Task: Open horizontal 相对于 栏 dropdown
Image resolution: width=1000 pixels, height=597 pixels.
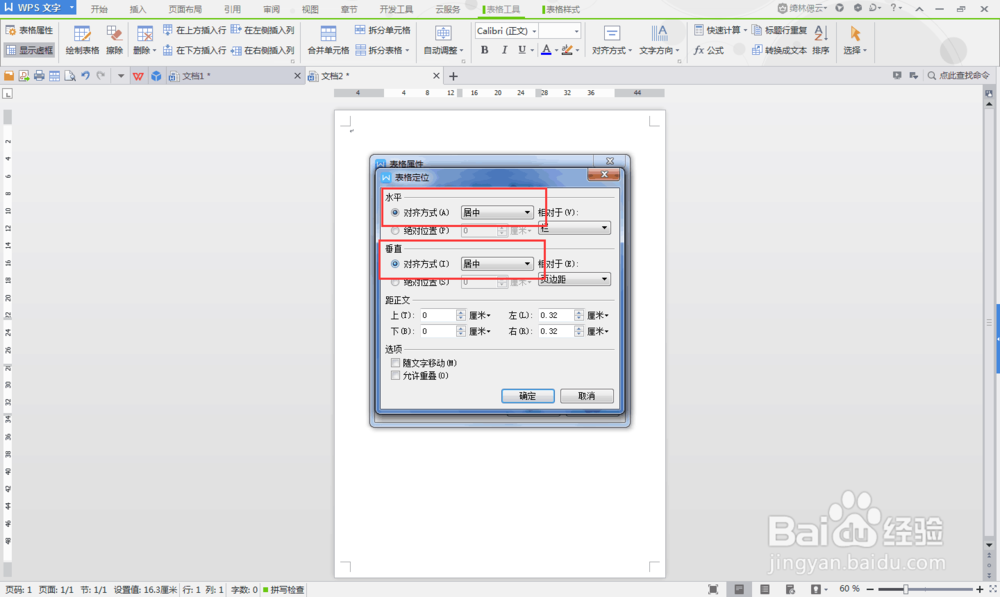Action: 575,228
